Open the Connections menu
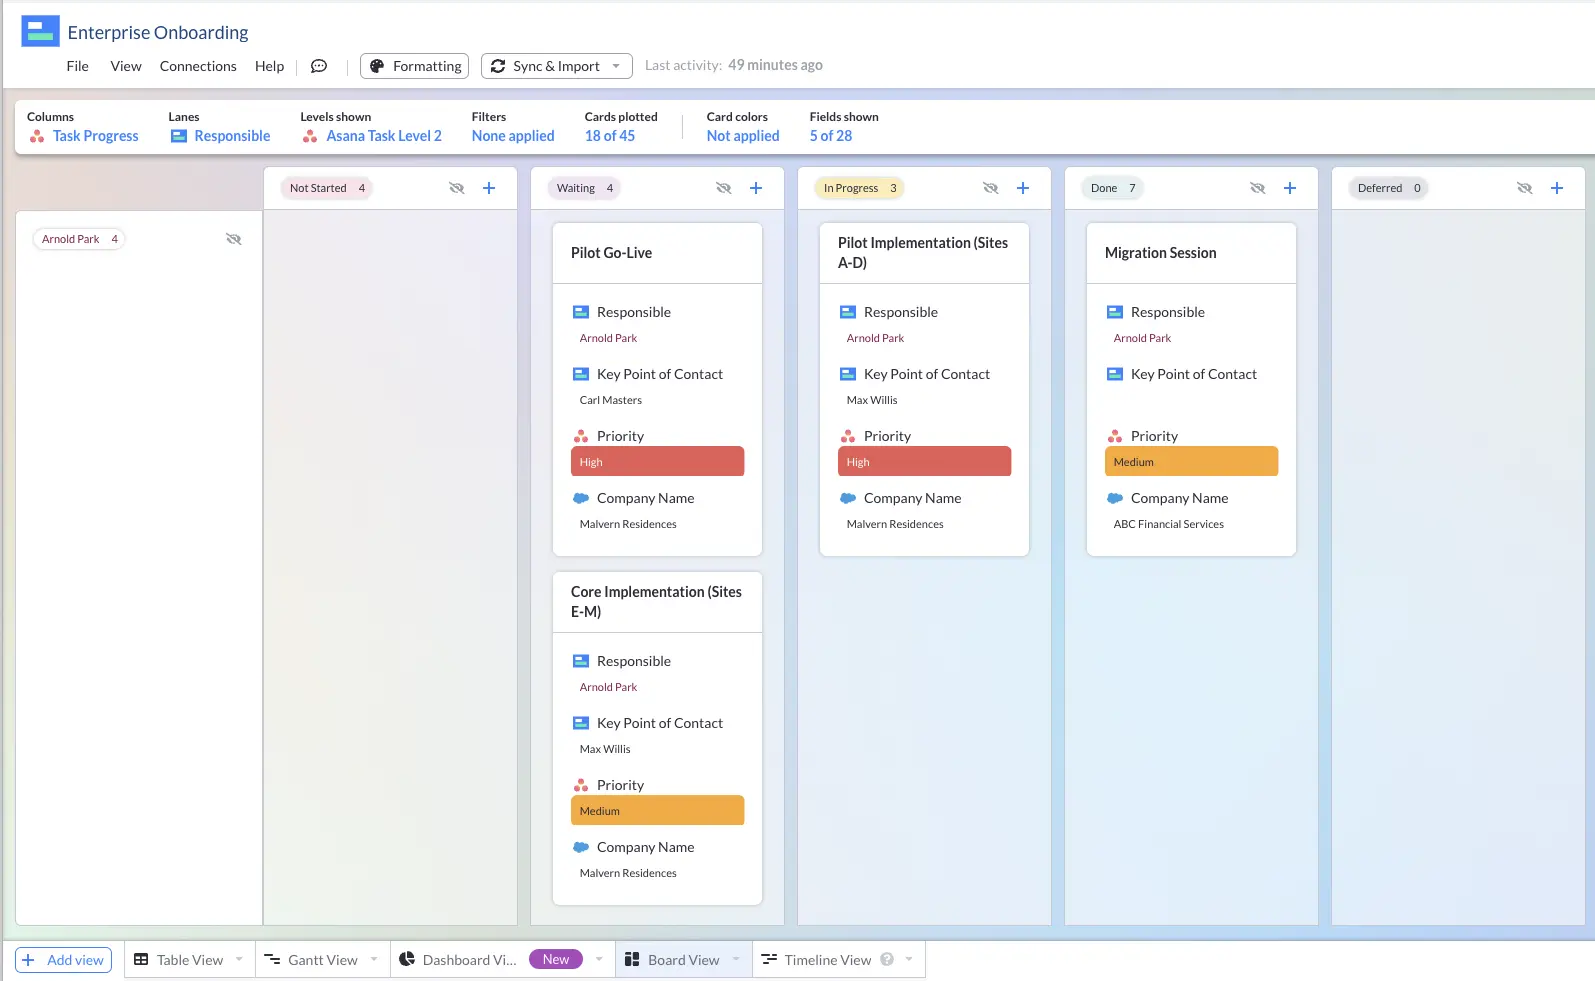Image resolution: width=1595 pixels, height=981 pixels. click(x=198, y=66)
